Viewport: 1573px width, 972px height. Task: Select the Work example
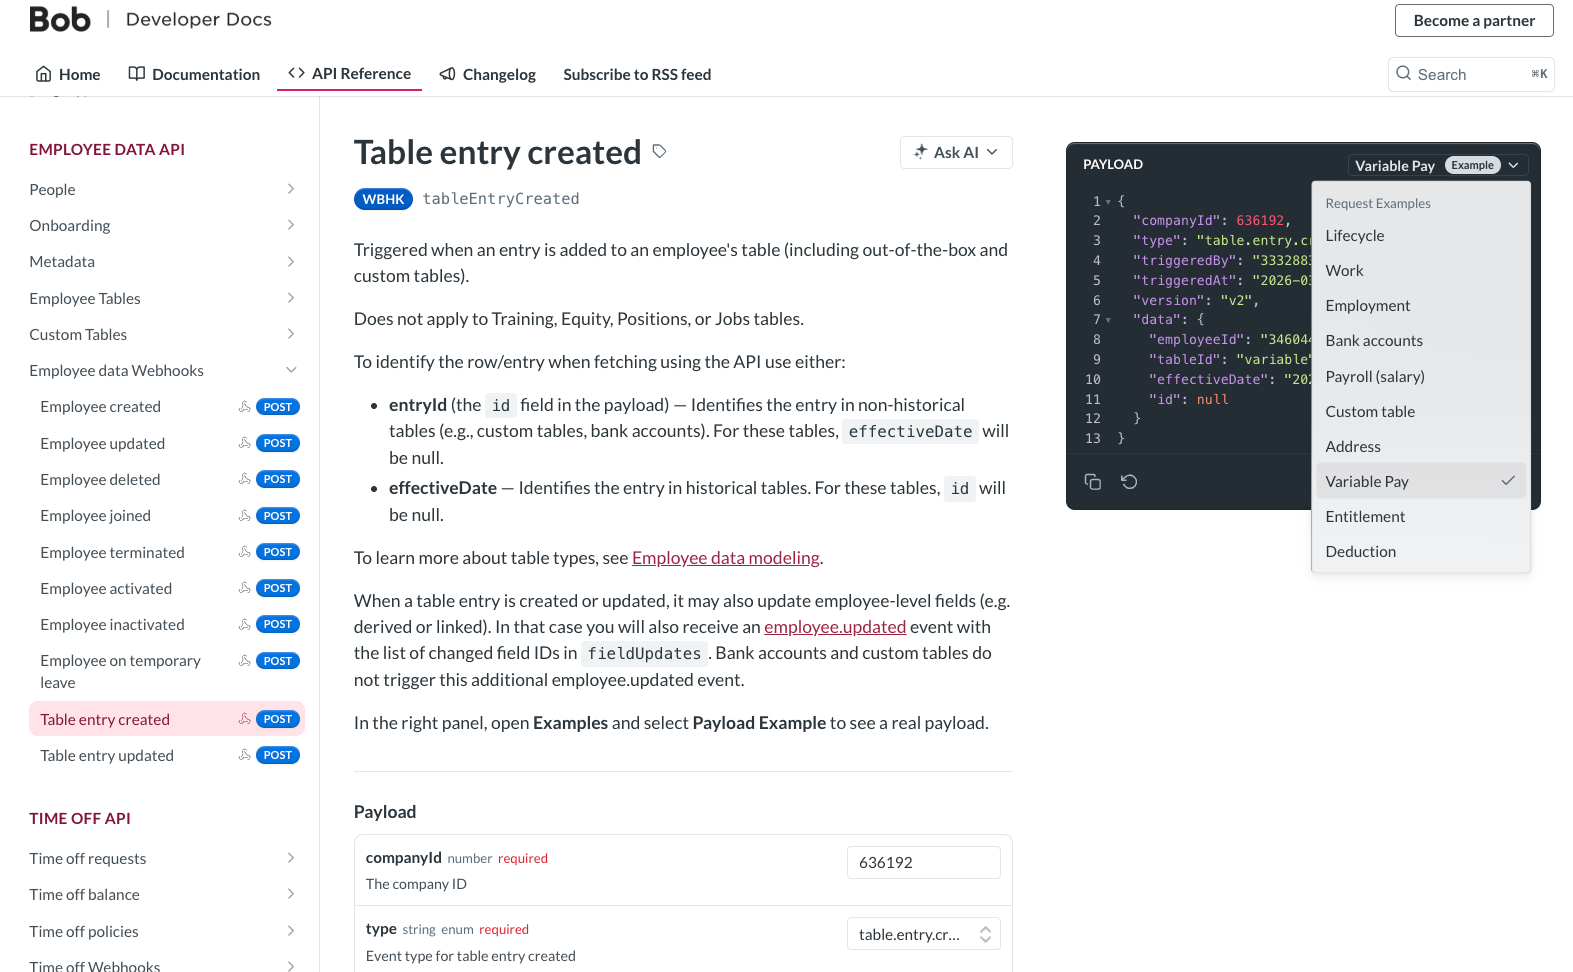pos(1420,271)
